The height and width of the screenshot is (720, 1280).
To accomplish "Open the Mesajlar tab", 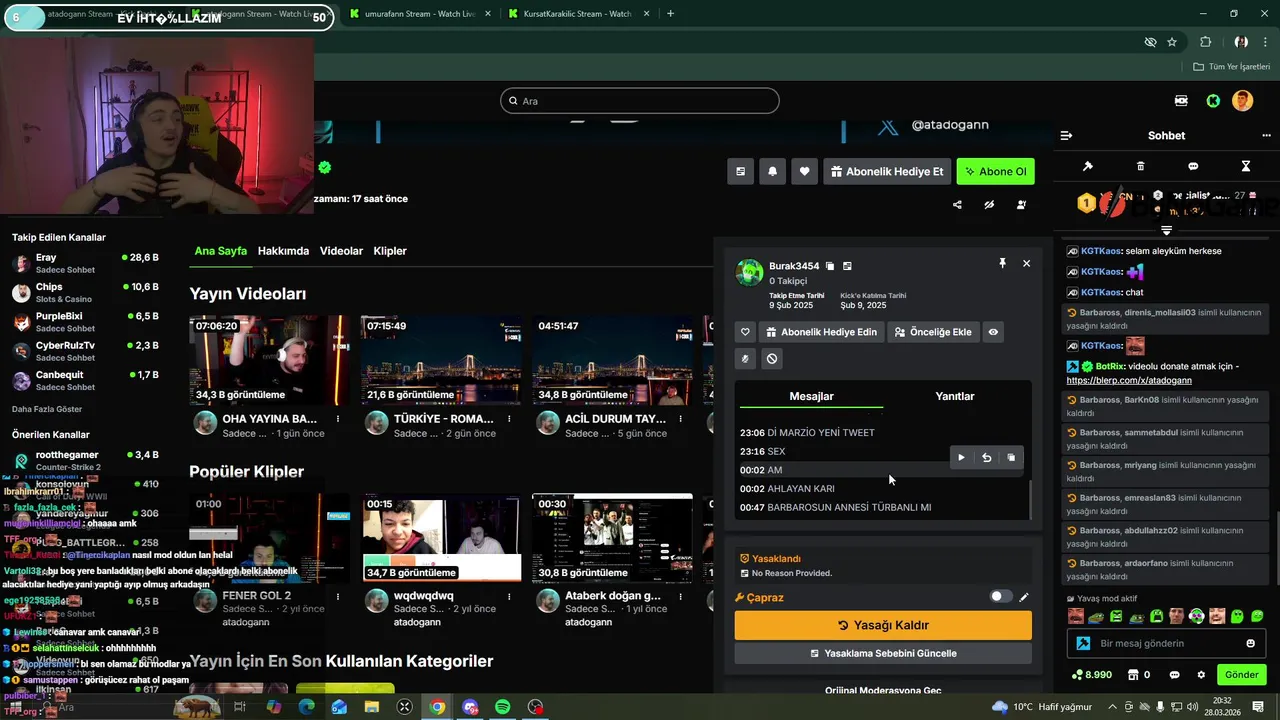I will pos(811,396).
